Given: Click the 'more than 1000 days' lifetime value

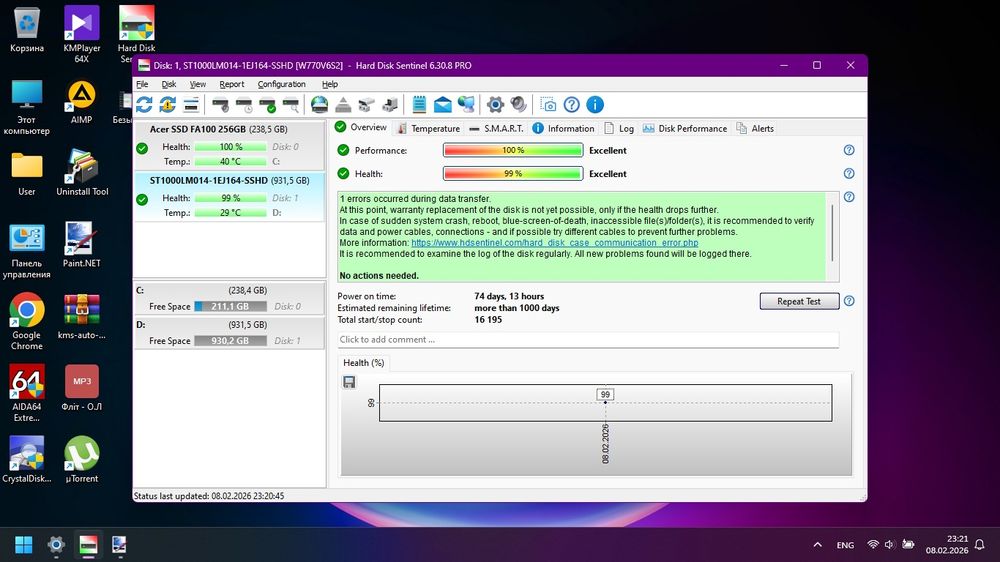Looking at the screenshot, I should tap(517, 308).
